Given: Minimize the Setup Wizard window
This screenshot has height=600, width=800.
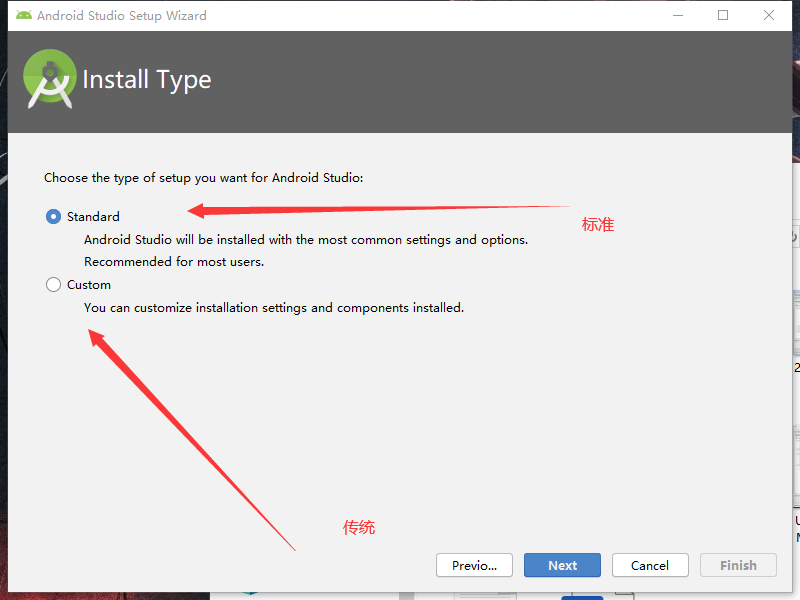Looking at the screenshot, I should (x=678, y=15).
